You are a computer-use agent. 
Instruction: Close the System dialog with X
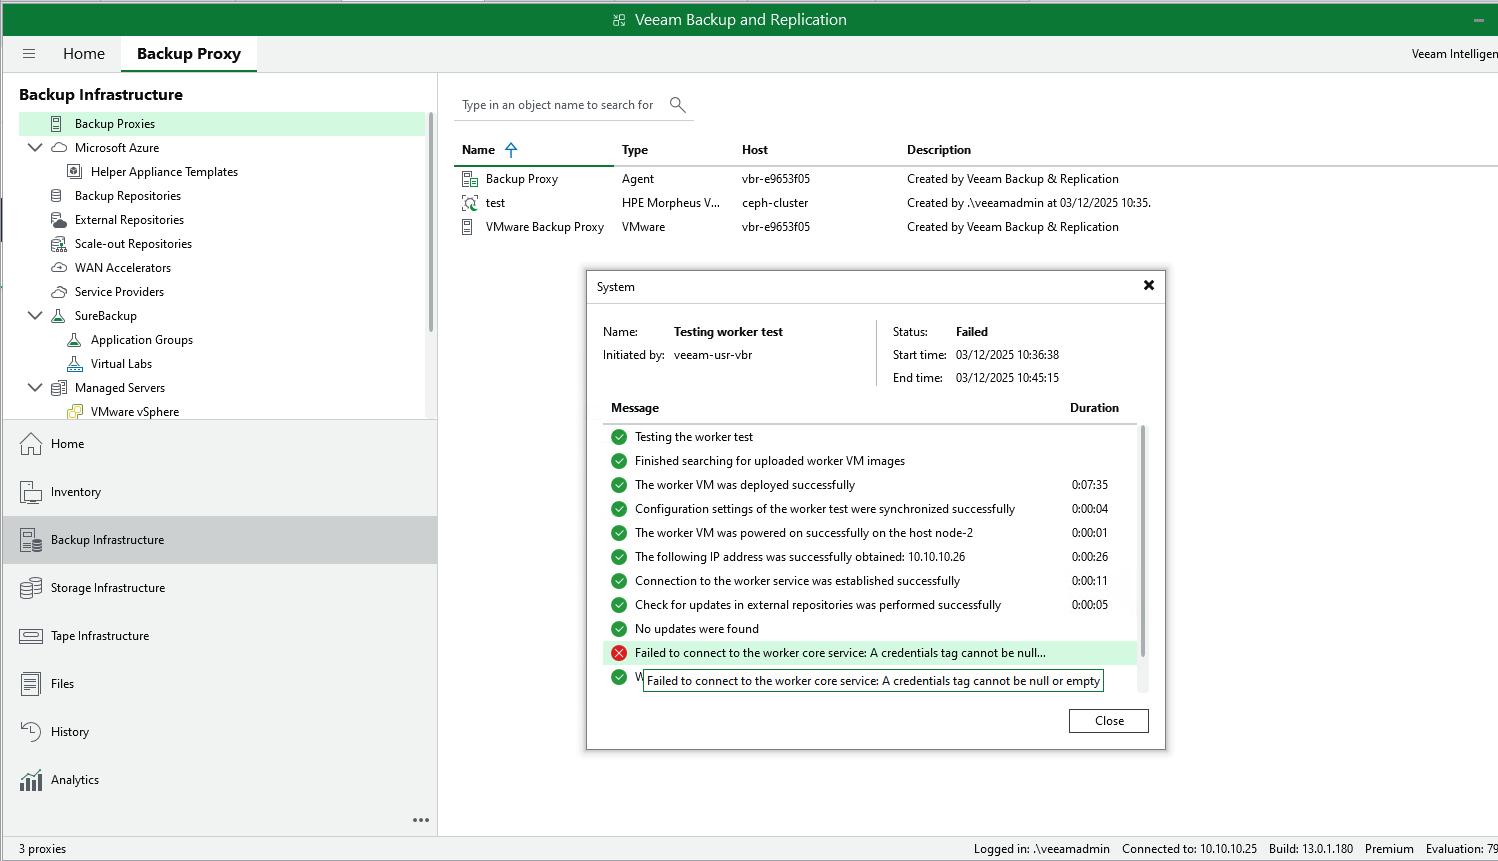(x=1149, y=286)
